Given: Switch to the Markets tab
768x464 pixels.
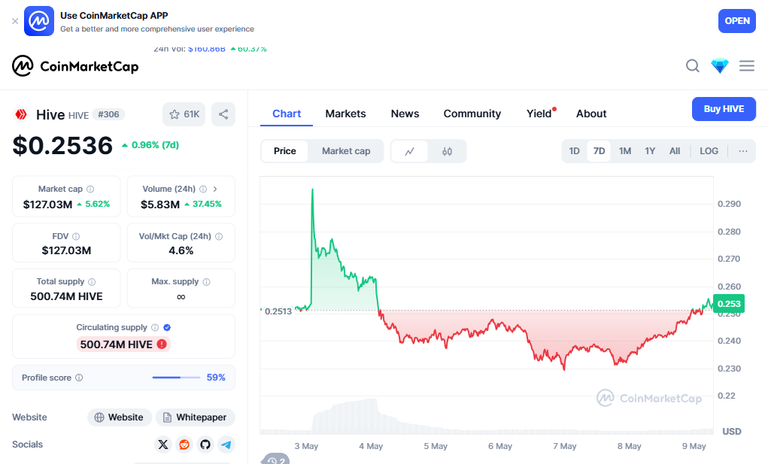Looking at the screenshot, I should 345,114.
